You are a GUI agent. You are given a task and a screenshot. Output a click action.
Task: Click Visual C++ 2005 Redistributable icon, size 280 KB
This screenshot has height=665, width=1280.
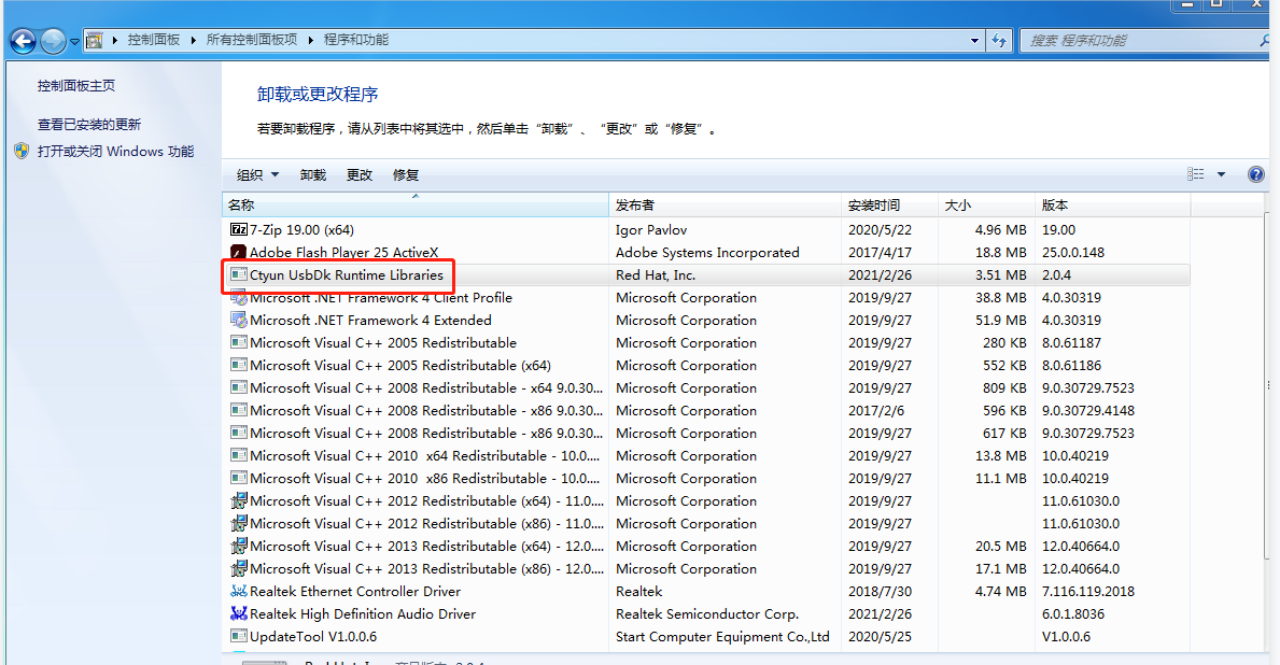coord(238,343)
